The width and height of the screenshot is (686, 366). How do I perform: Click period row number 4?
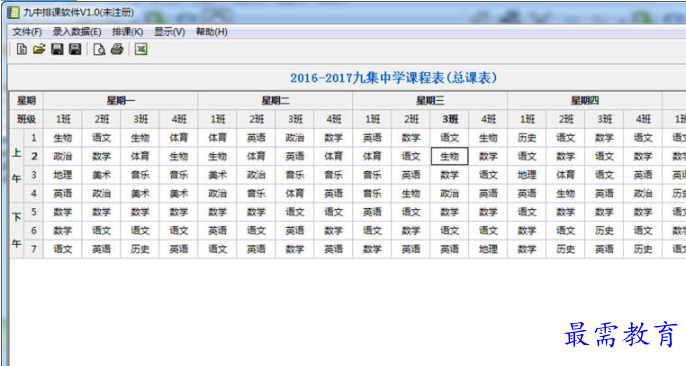34,193
